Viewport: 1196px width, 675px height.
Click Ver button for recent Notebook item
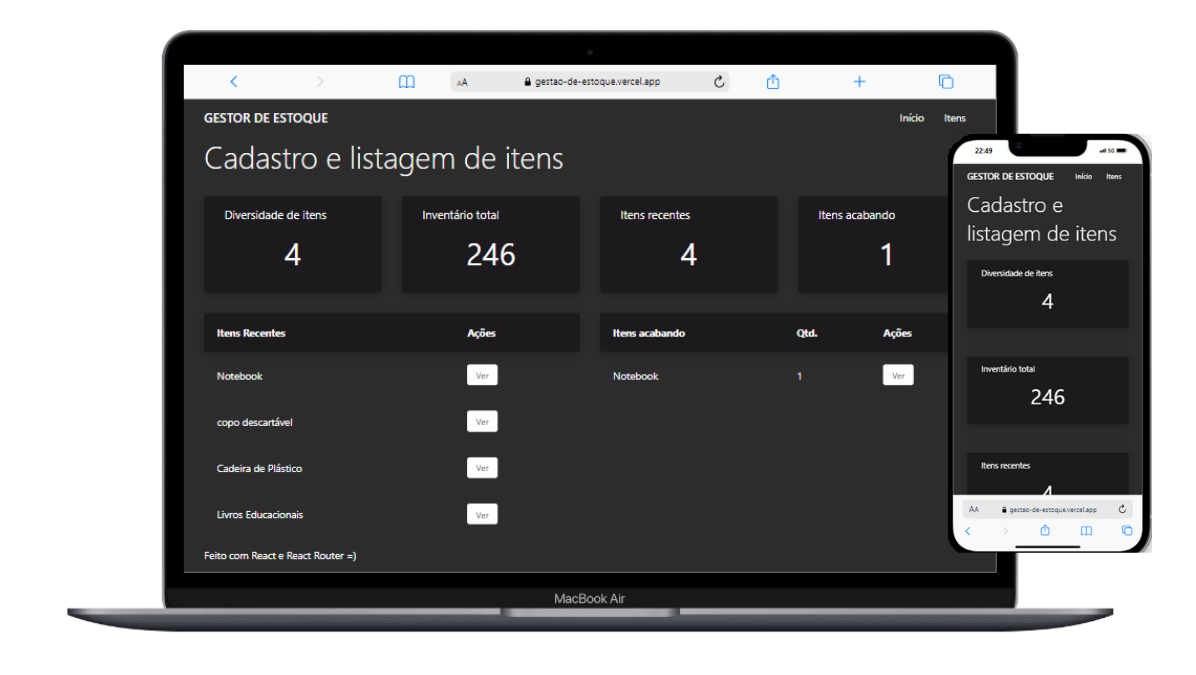[482, 376]
